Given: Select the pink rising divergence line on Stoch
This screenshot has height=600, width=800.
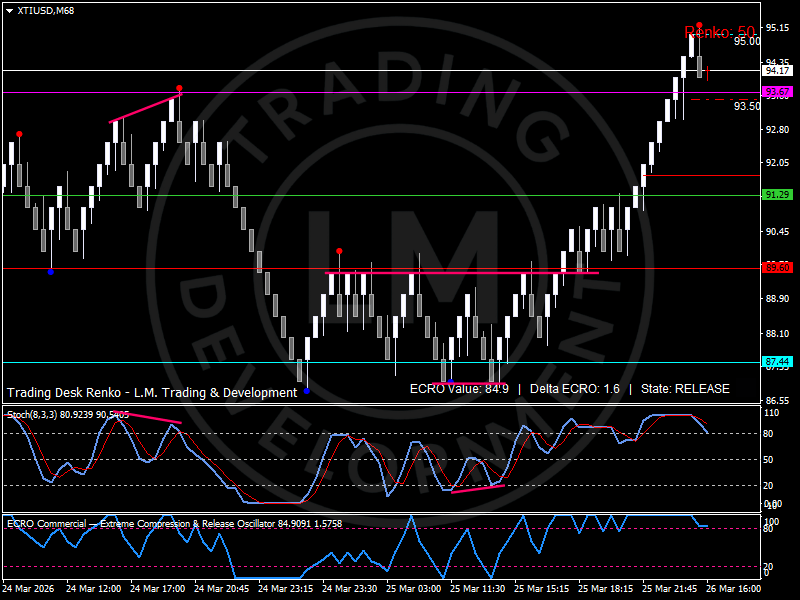Looking at the screenshot, I should point(478,489).
